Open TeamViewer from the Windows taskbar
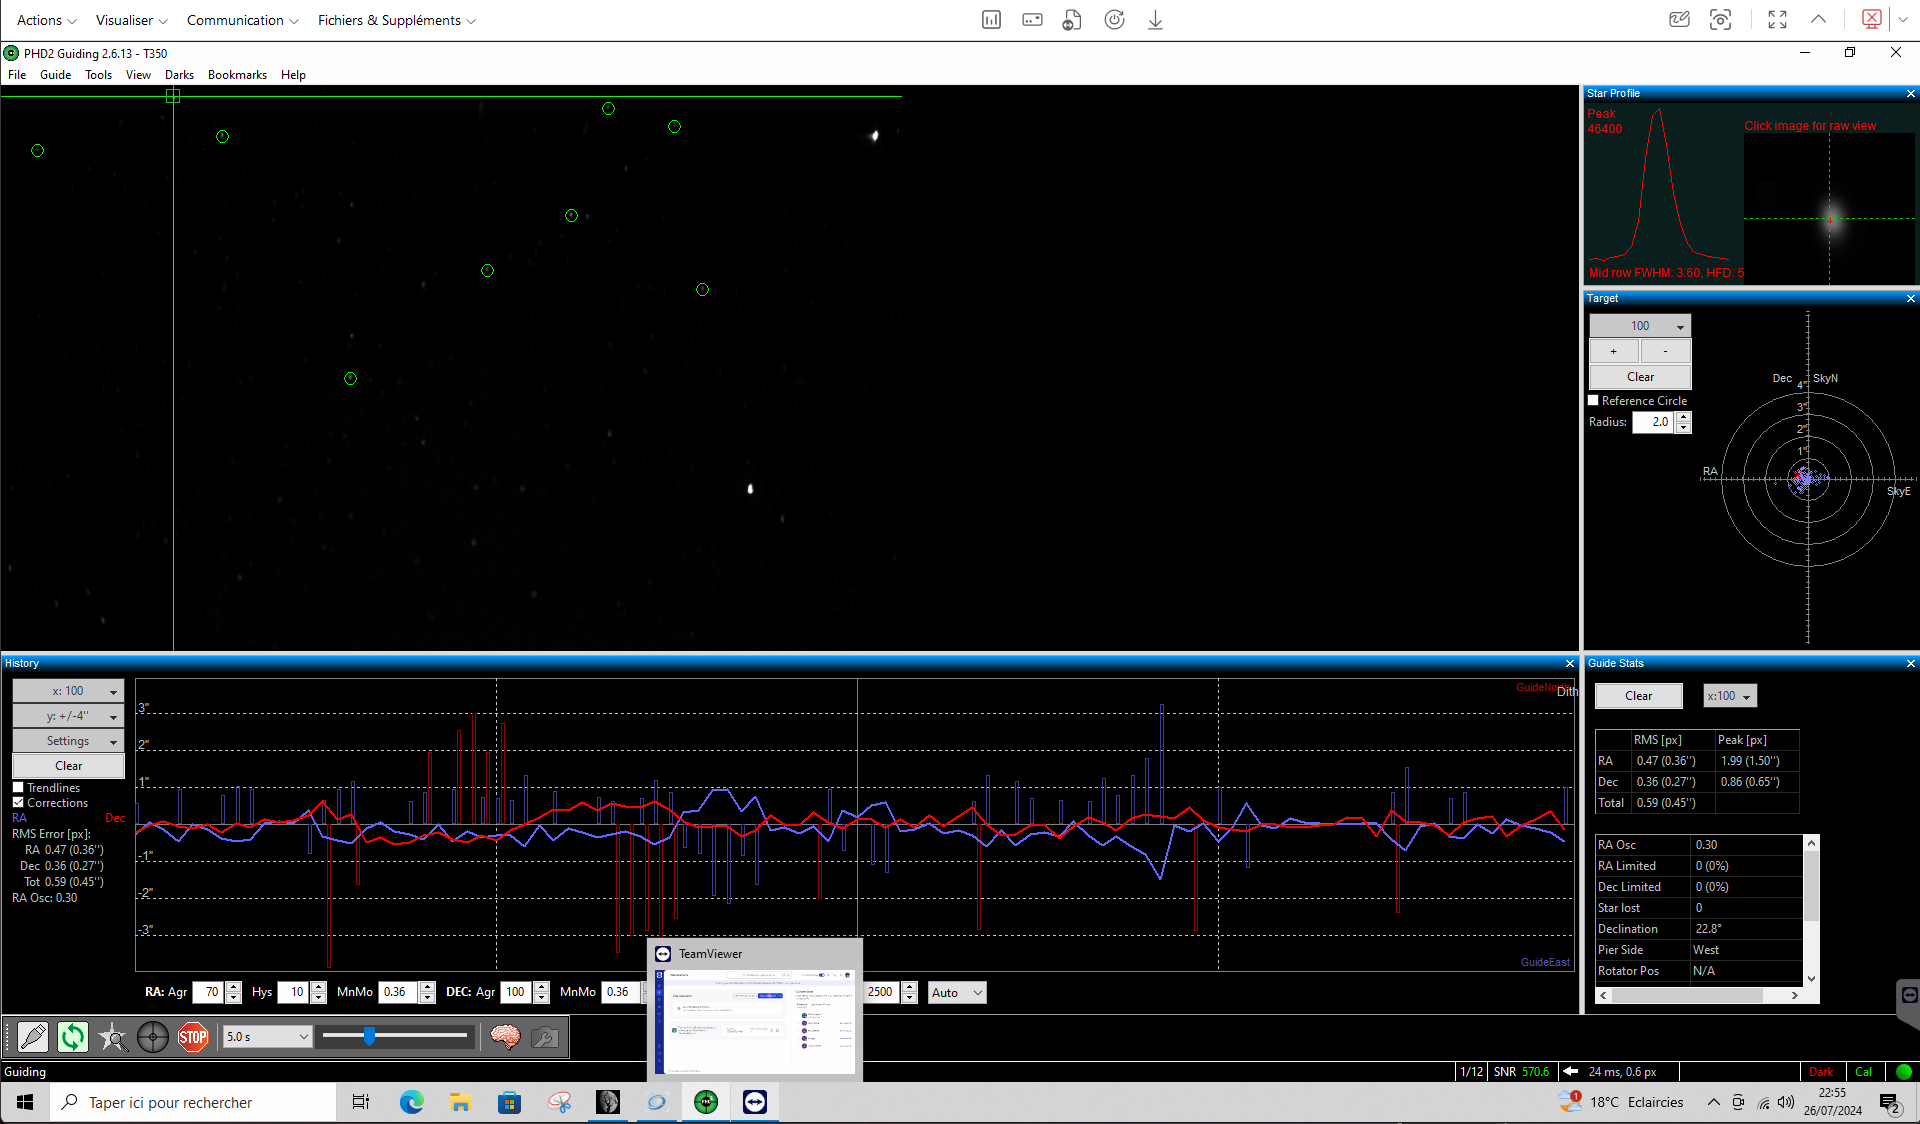 pos(754,1102)
